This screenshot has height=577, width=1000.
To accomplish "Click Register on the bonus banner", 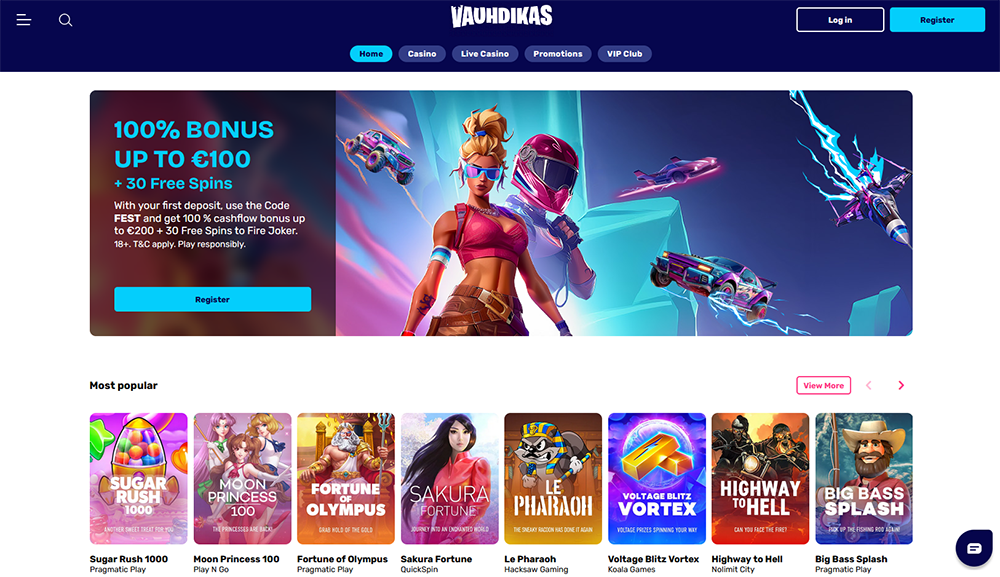I will coord(212,299).
